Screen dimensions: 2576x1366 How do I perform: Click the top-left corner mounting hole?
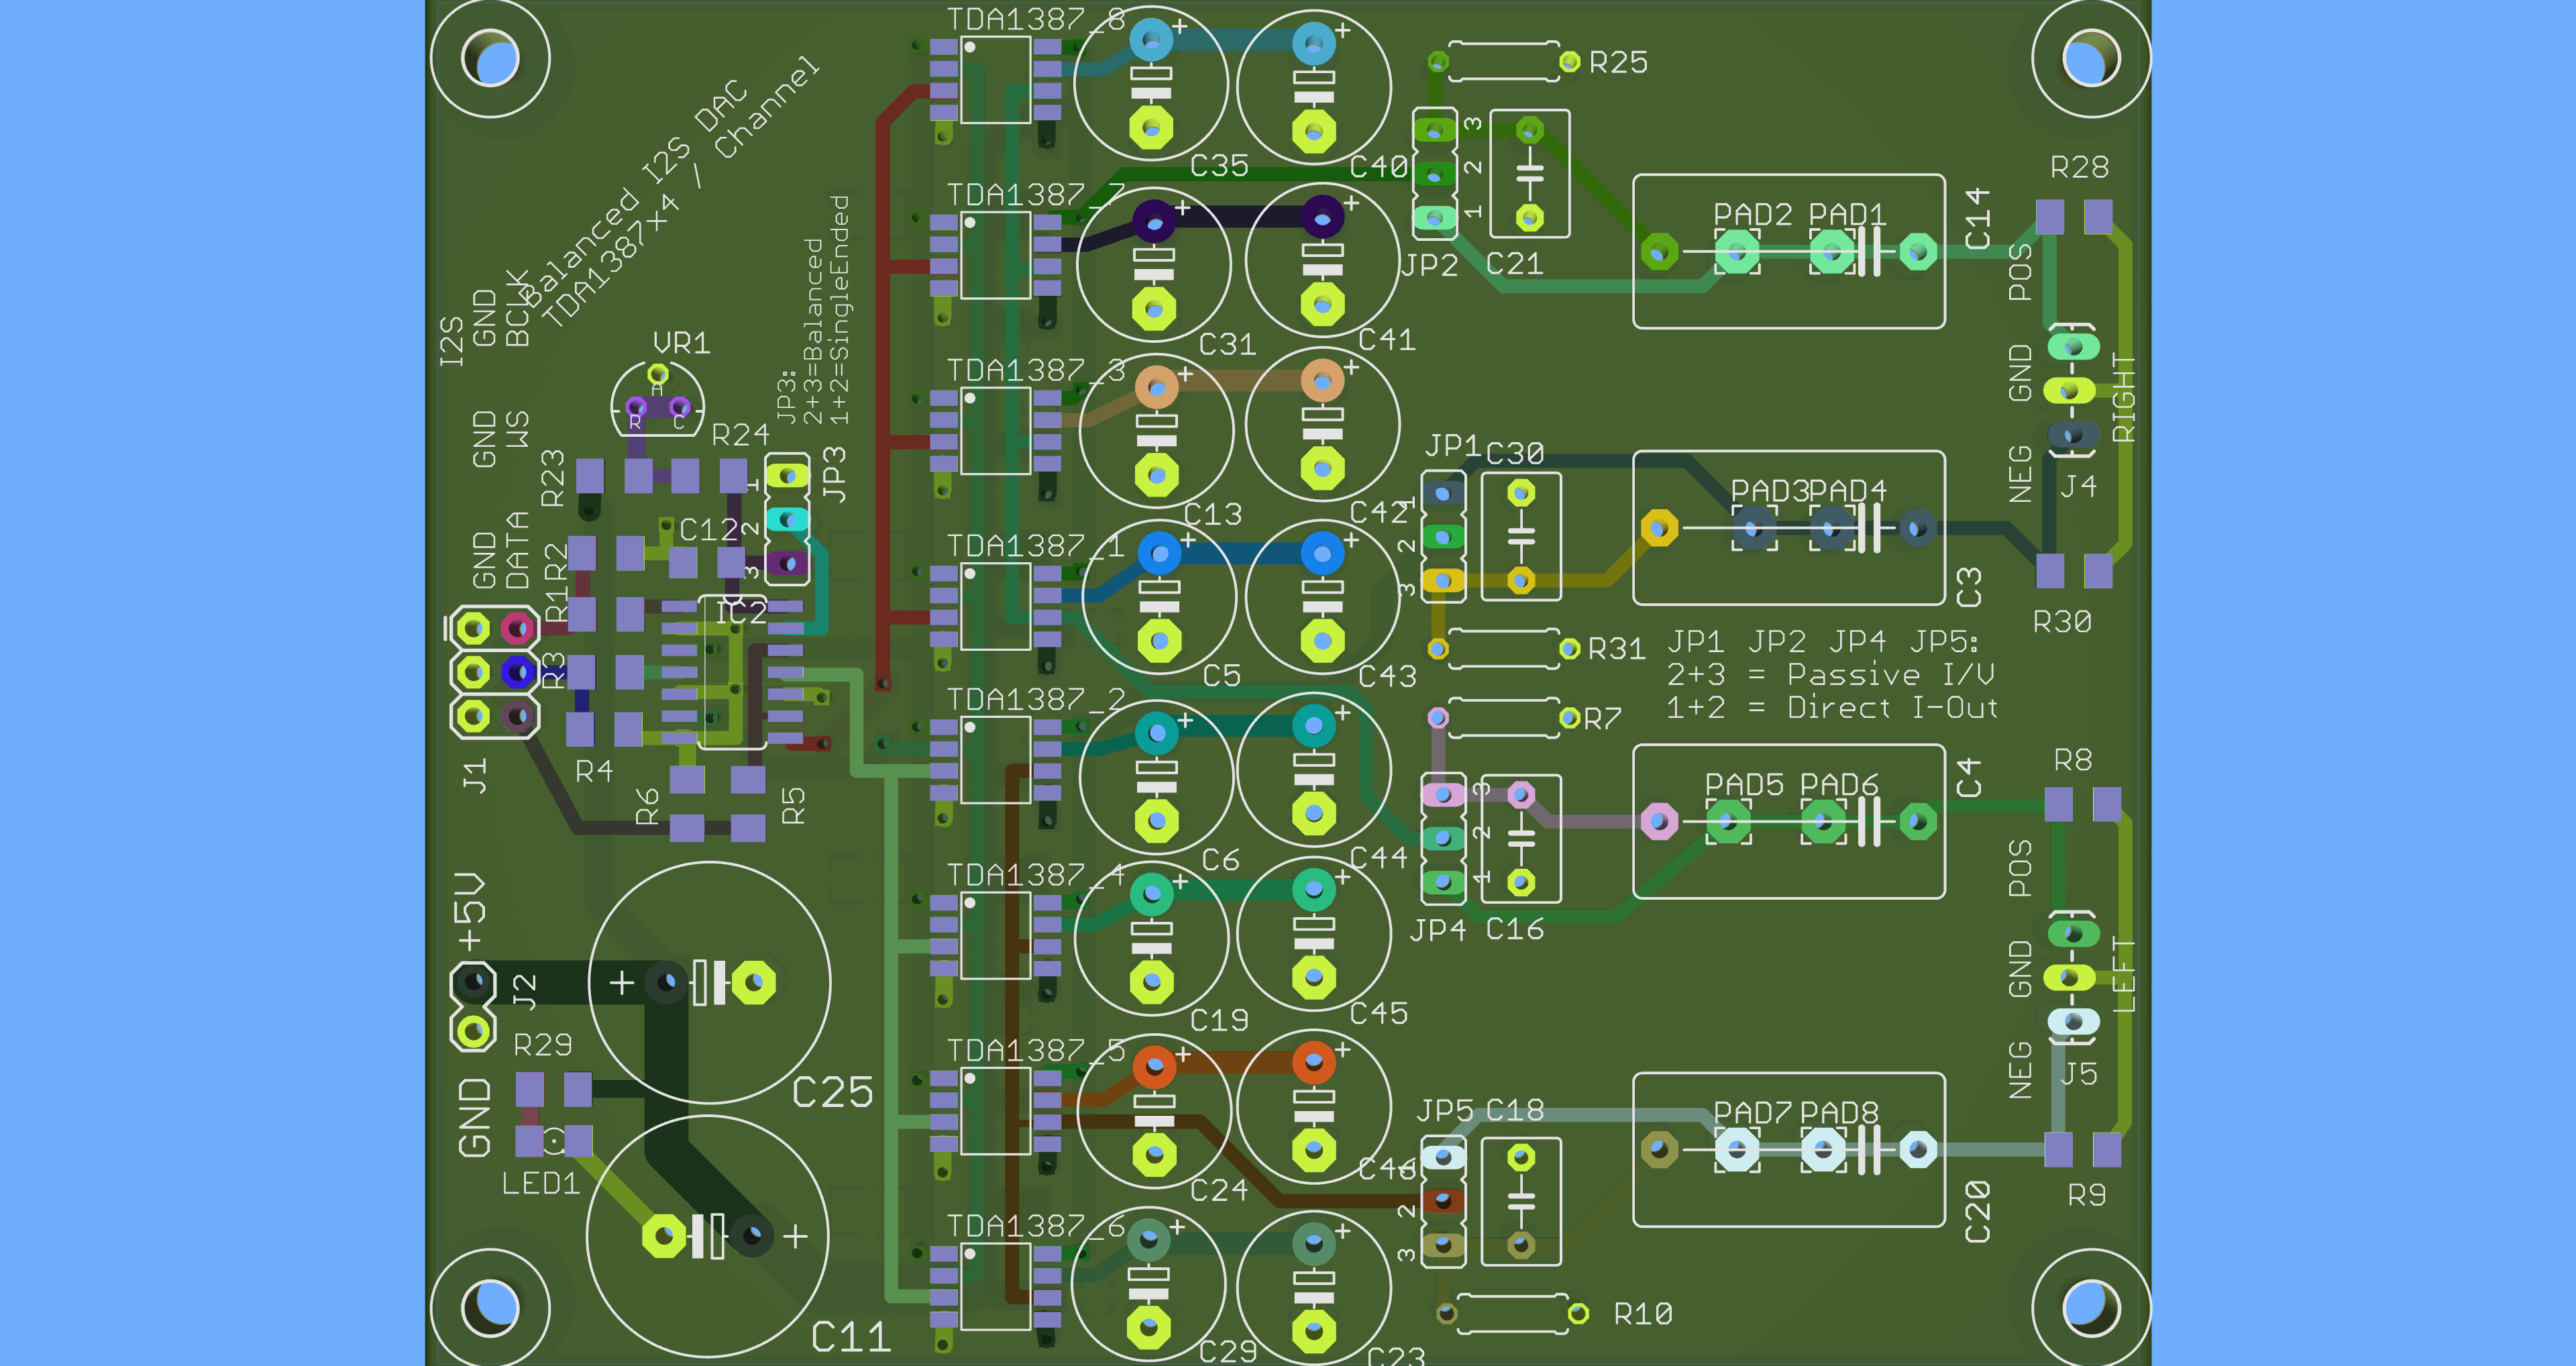(490, 59)
